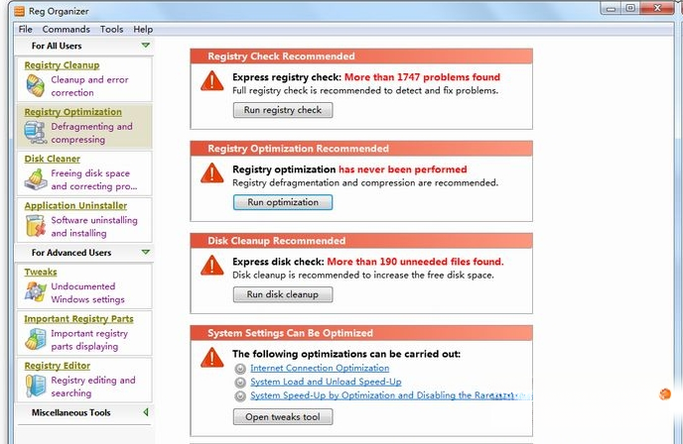The image size is (683, 444).
Task: Open the Registry Editor heading link
Action: tap(57, 366)
